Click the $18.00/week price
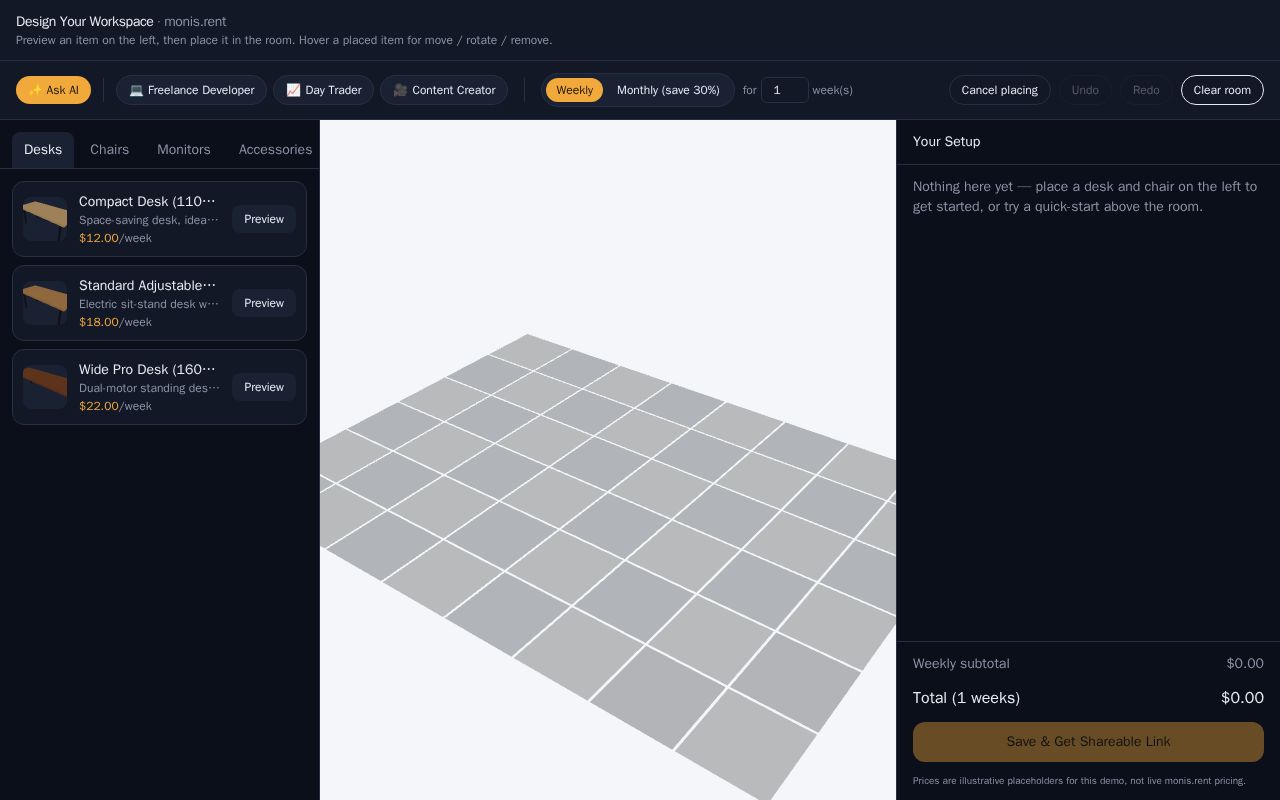This screenshot has width=1280, height=800. tap(115, 322)
